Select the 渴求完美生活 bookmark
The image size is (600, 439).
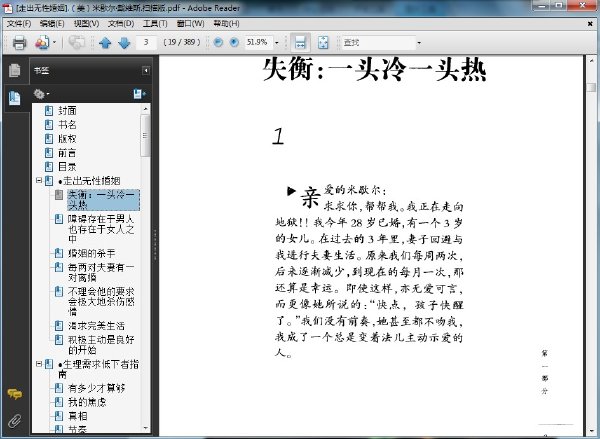point(96,326)
